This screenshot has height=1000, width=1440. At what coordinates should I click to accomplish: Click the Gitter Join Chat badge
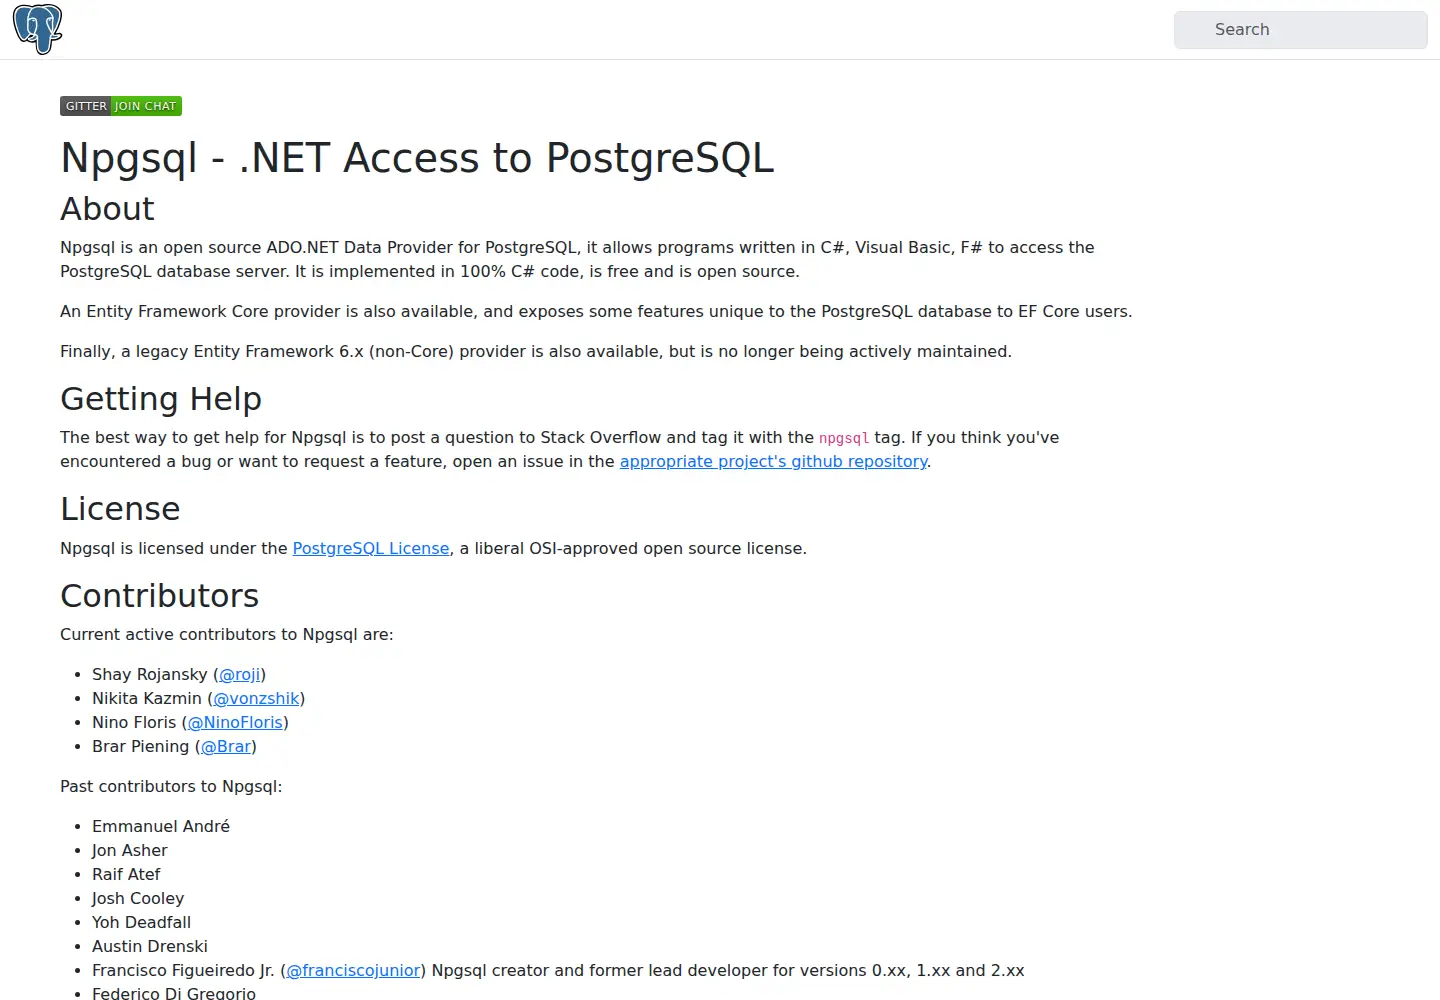pos(121,106)
